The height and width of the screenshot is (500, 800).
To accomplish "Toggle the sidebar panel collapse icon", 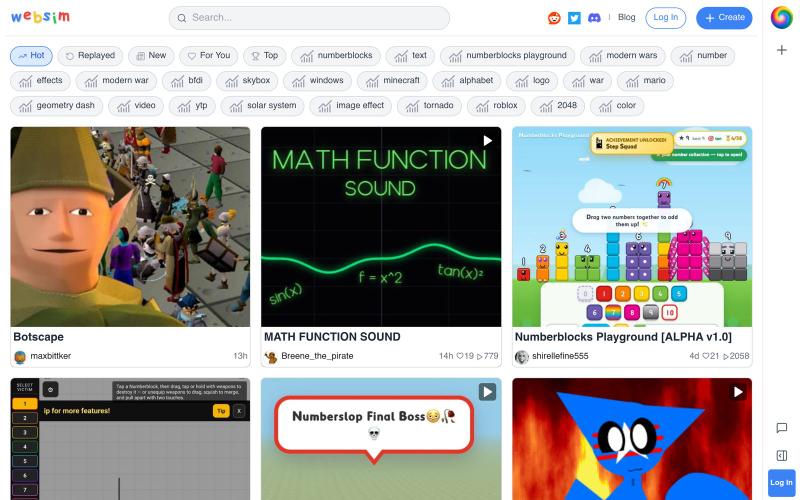I will pyautogui.click(x=781, y=455).
